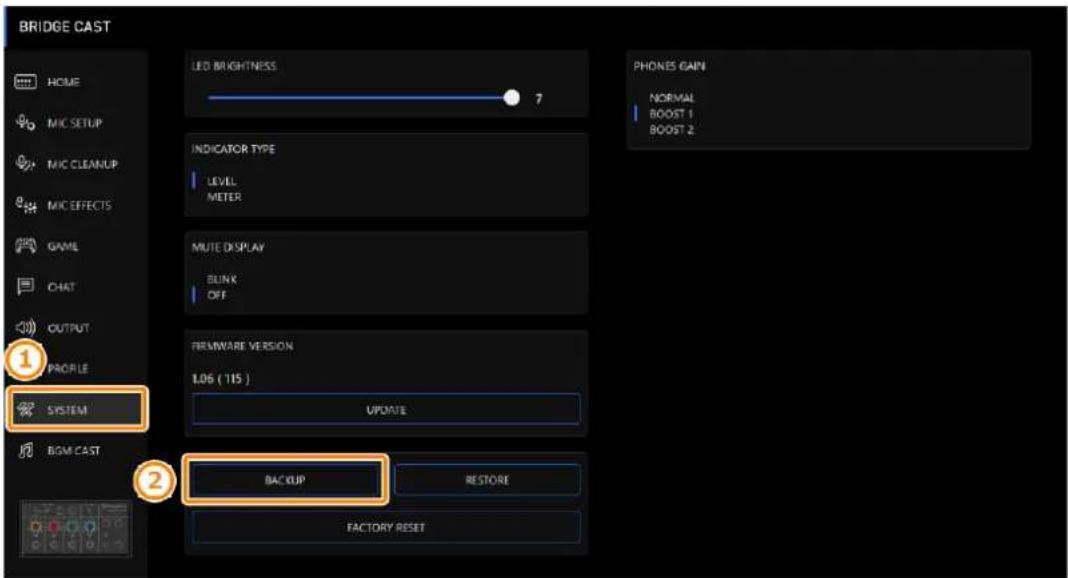Select METER indicator type
Viewport: 1068px width, 578px height.
tap(224, 197)
